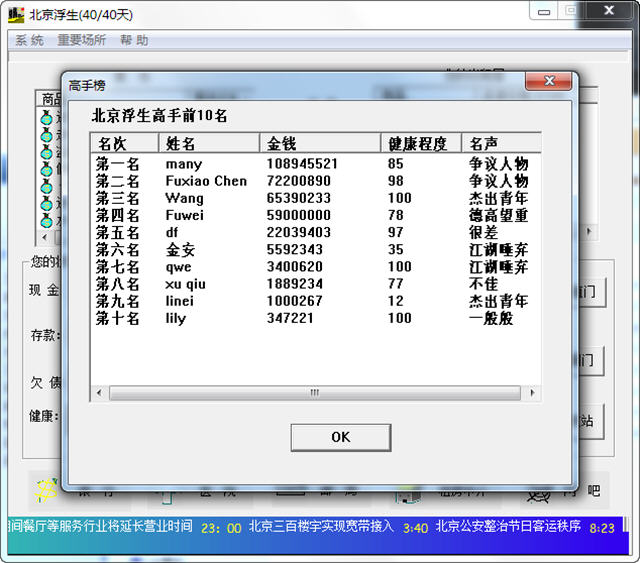Sort by the 名次 column header

[124, 143]
